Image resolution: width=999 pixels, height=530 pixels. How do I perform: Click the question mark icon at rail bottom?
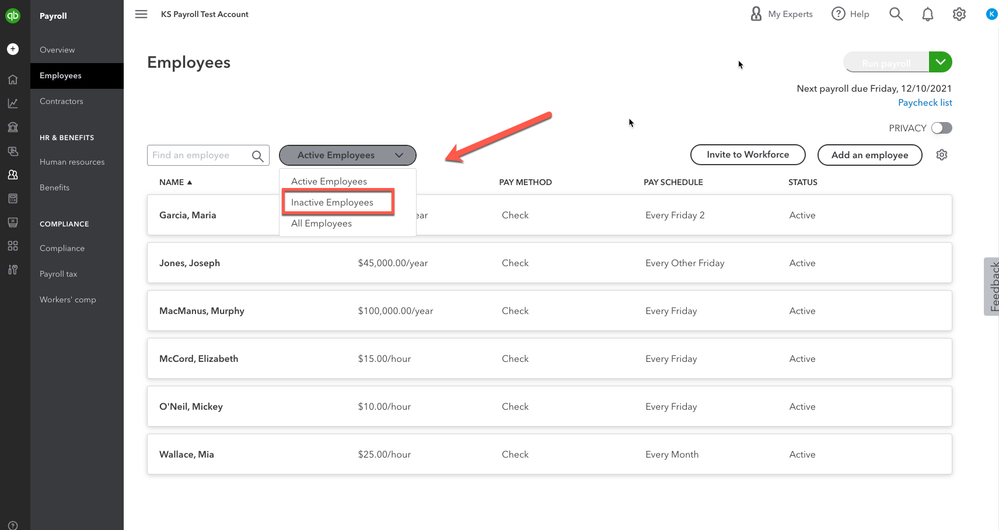point(13,526)
